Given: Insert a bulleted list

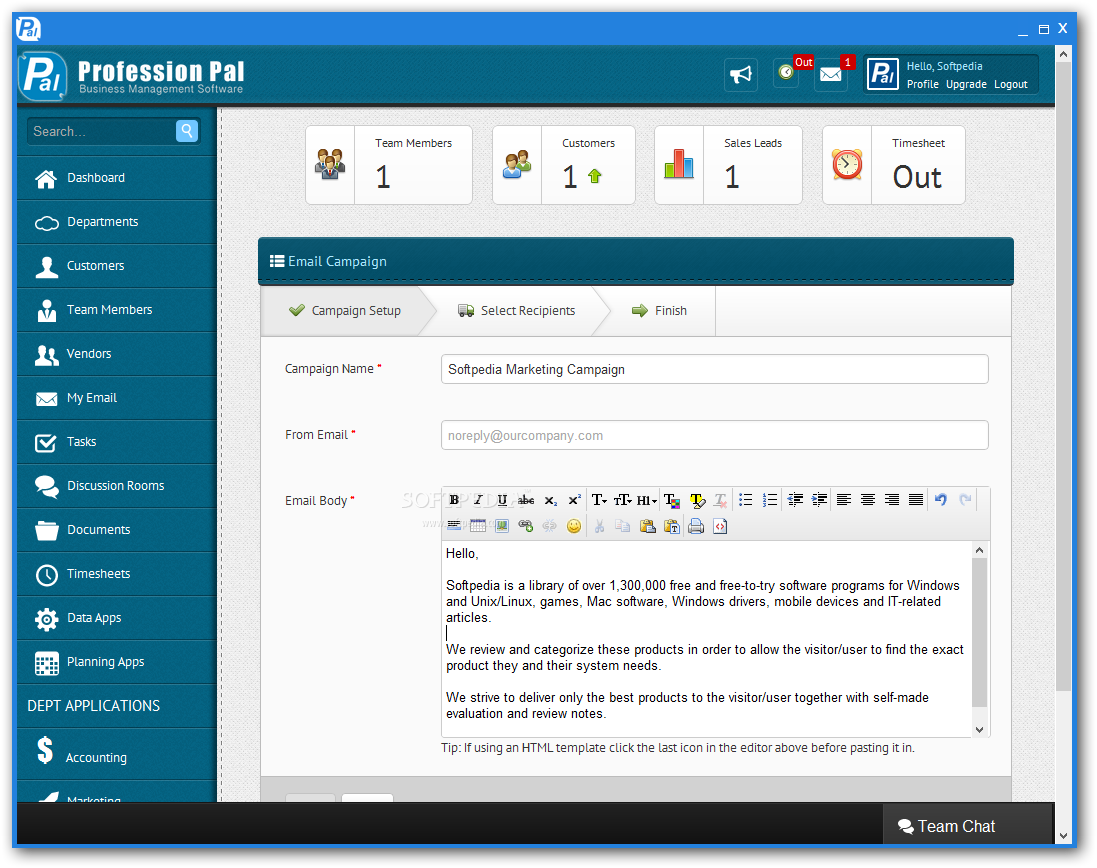Looking at the screenshot, I should (x=746, y=500).
